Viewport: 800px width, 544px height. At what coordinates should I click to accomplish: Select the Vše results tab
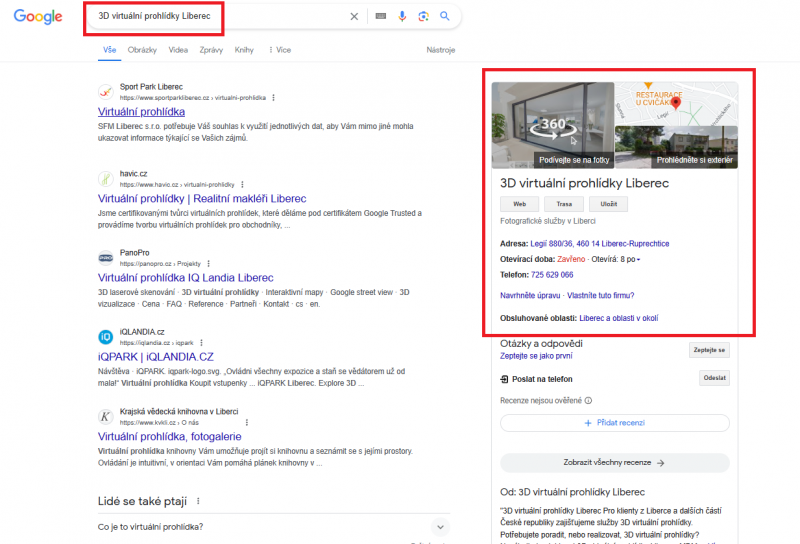[x=110, y=50]
